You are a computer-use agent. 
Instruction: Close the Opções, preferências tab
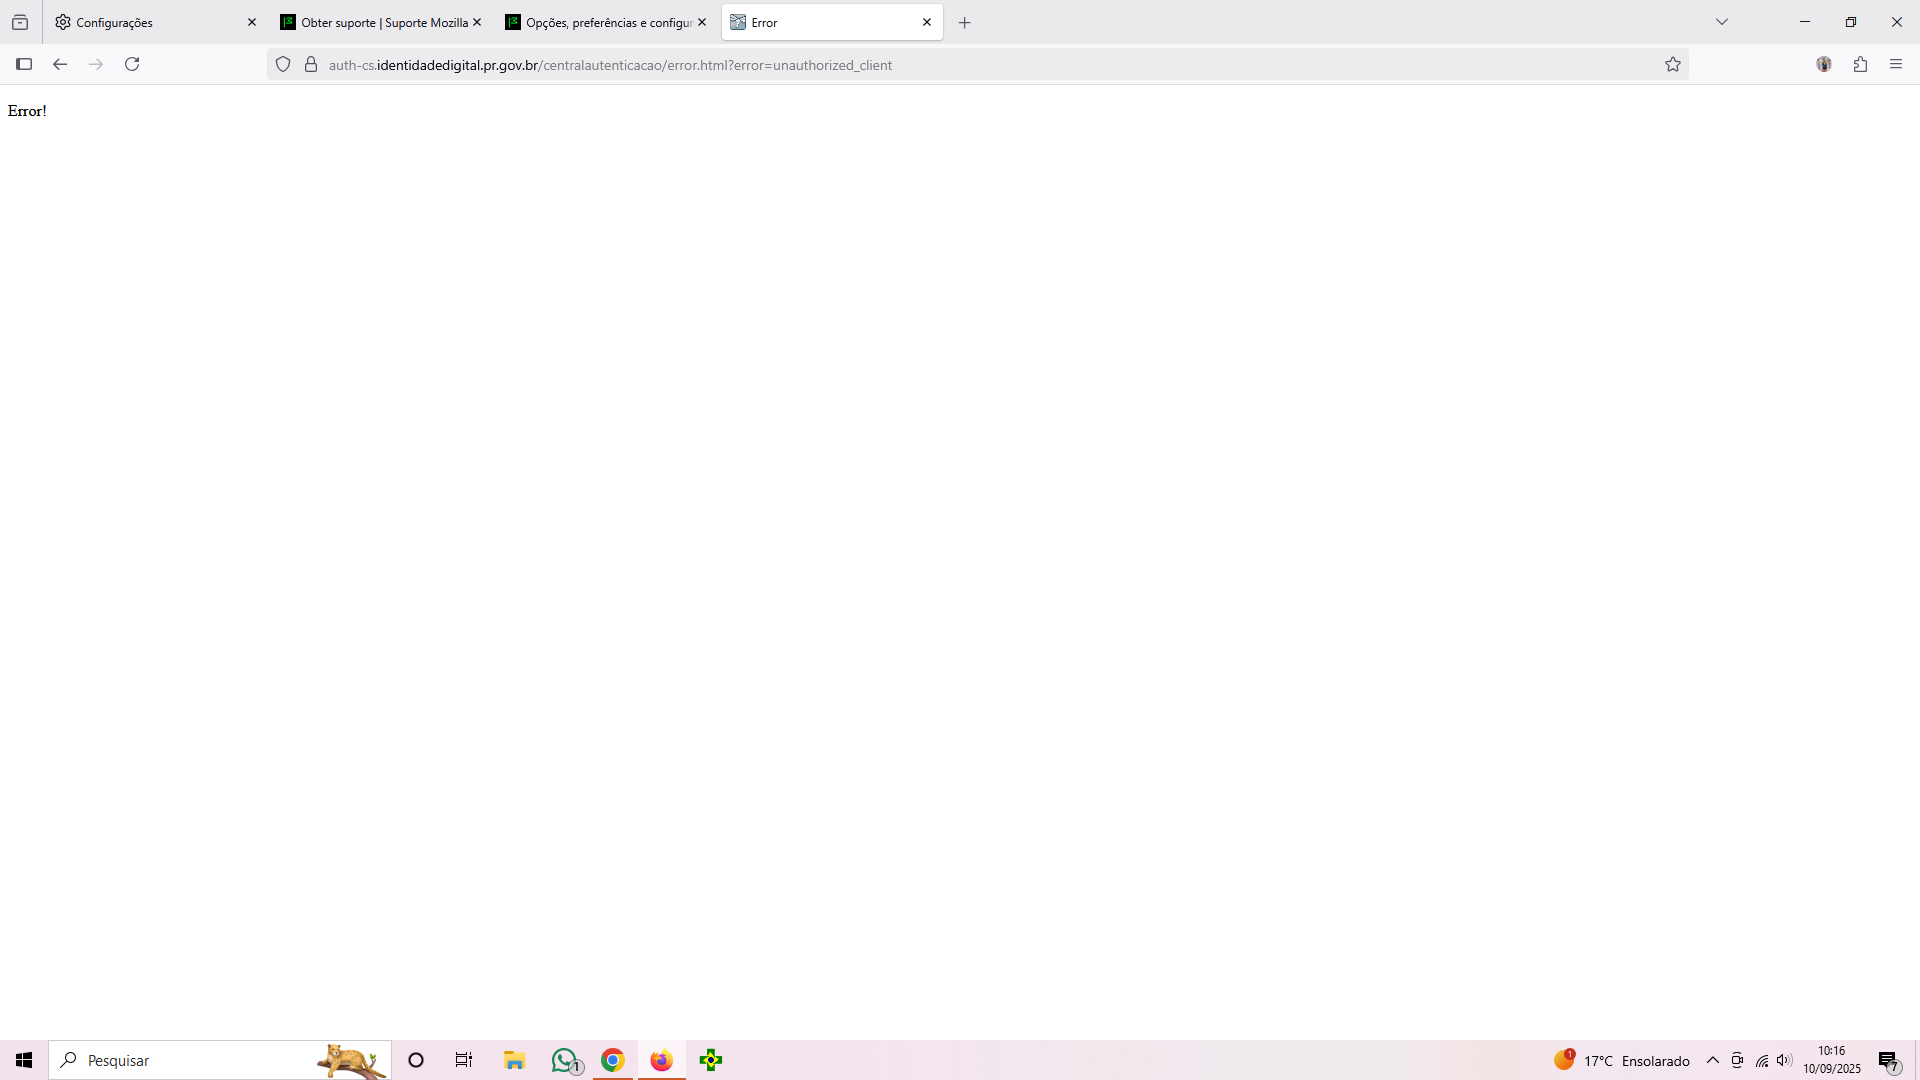[702, 22]
